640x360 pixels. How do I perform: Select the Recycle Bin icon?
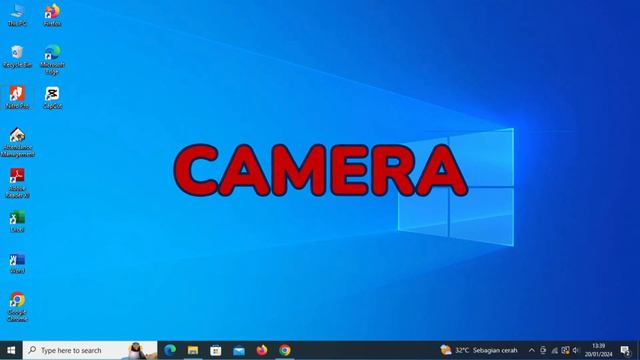pos(17,56)
